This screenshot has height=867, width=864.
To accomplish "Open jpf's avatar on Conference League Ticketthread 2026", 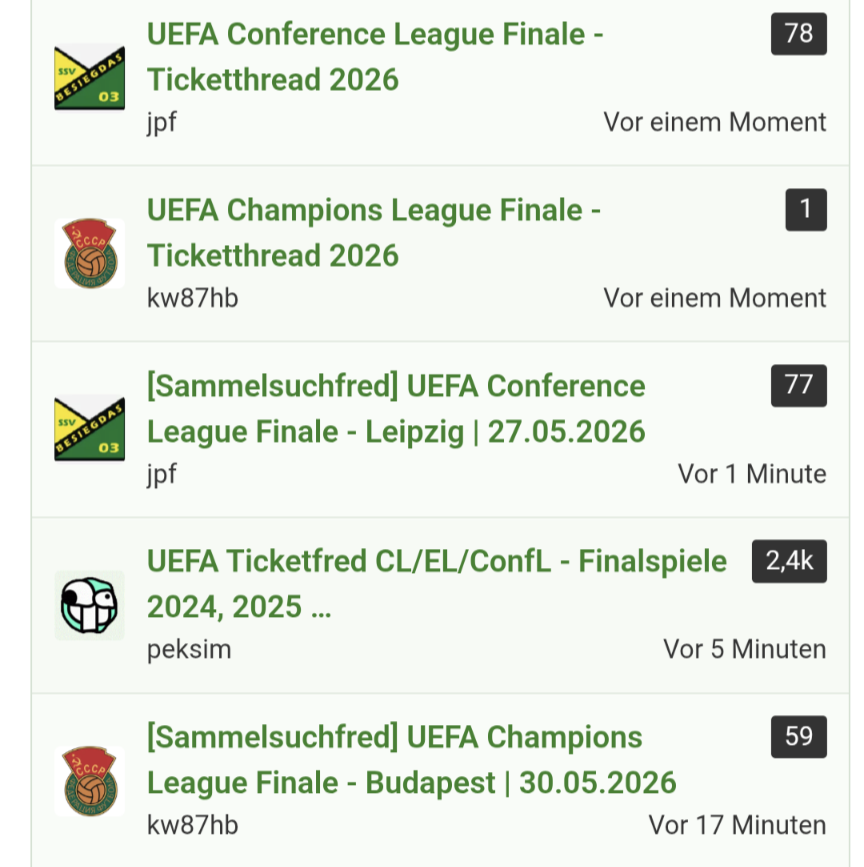I will pos(89,78).
